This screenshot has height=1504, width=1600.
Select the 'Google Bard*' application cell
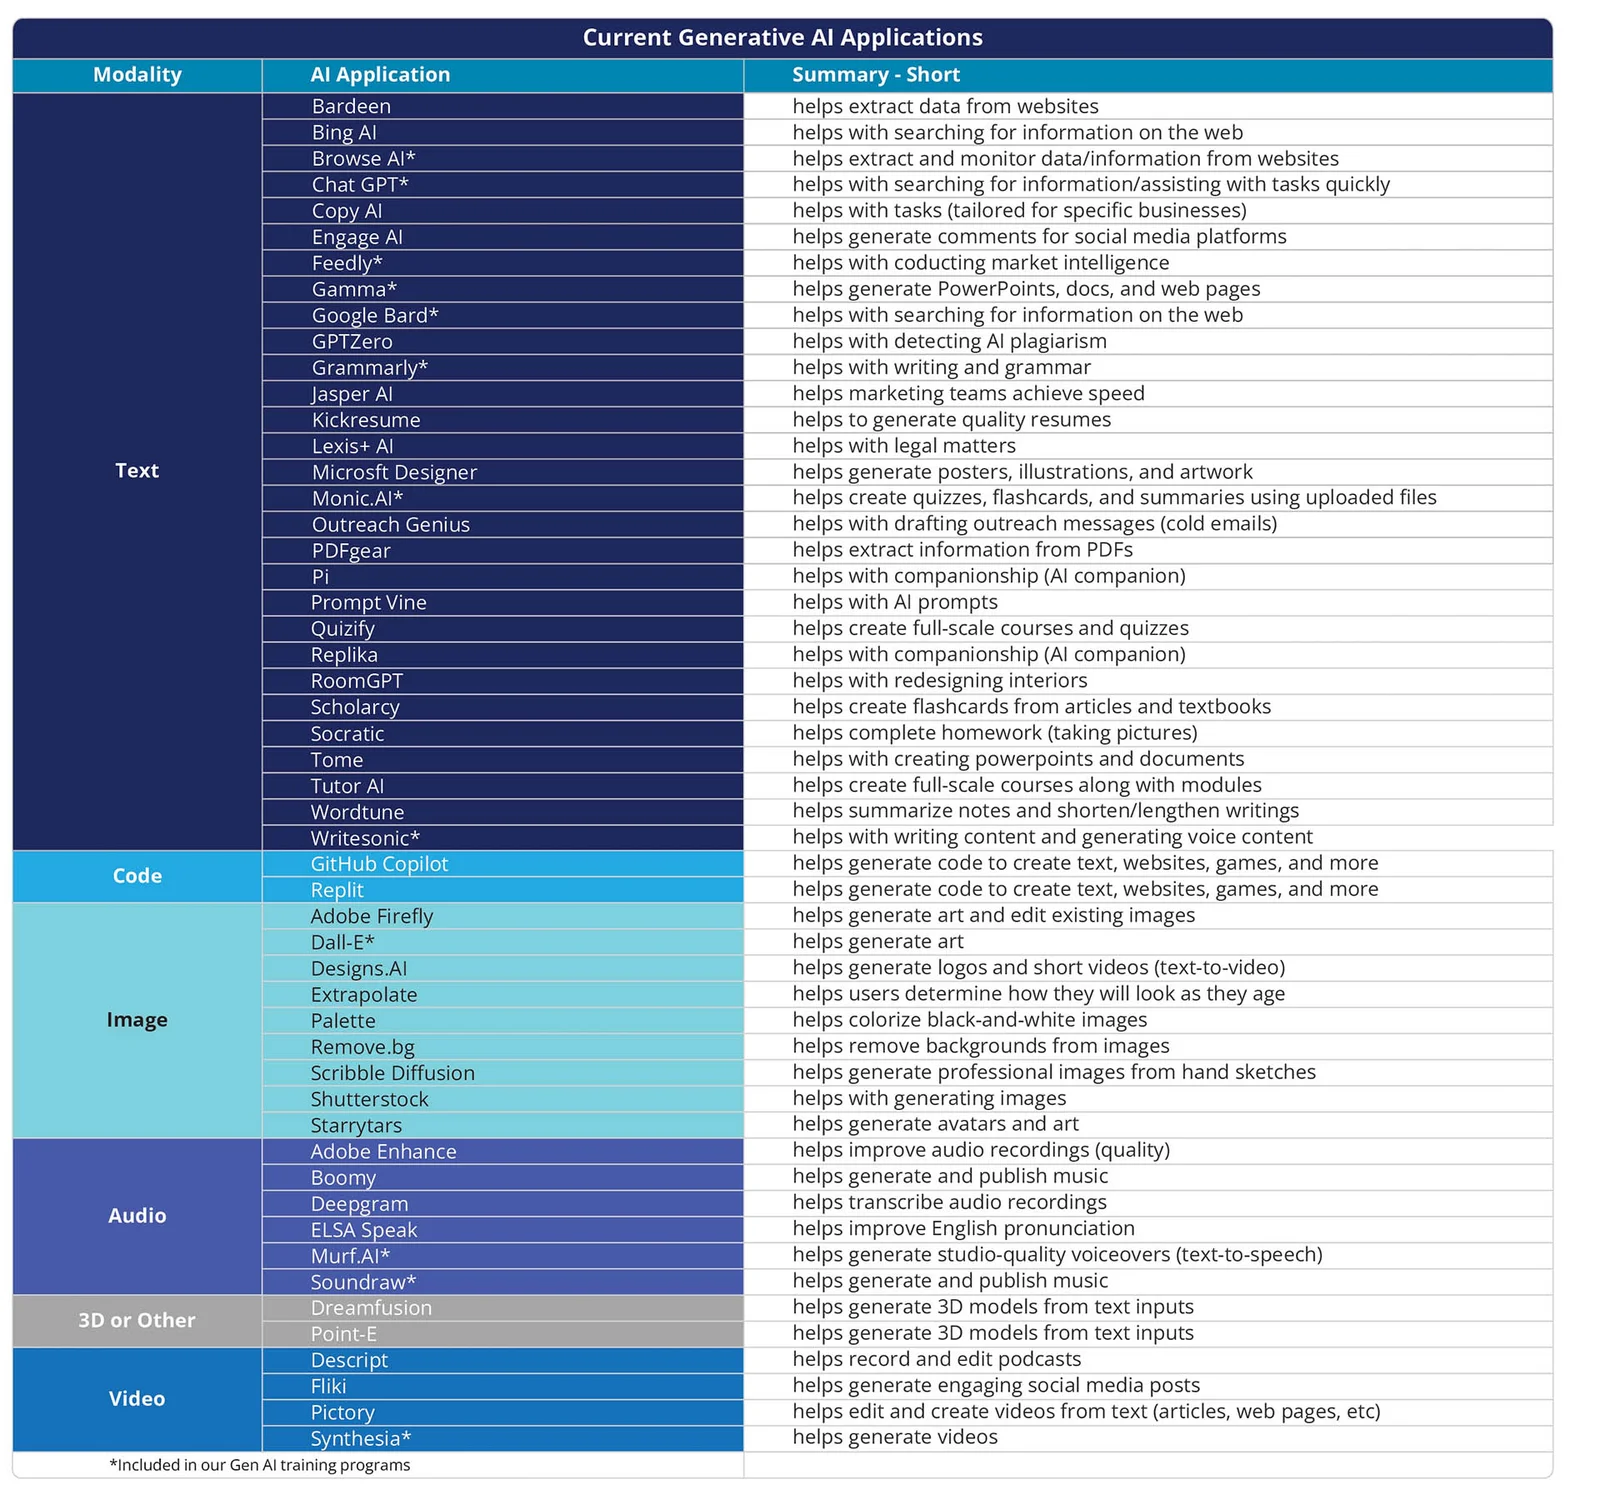click(503, 315)
